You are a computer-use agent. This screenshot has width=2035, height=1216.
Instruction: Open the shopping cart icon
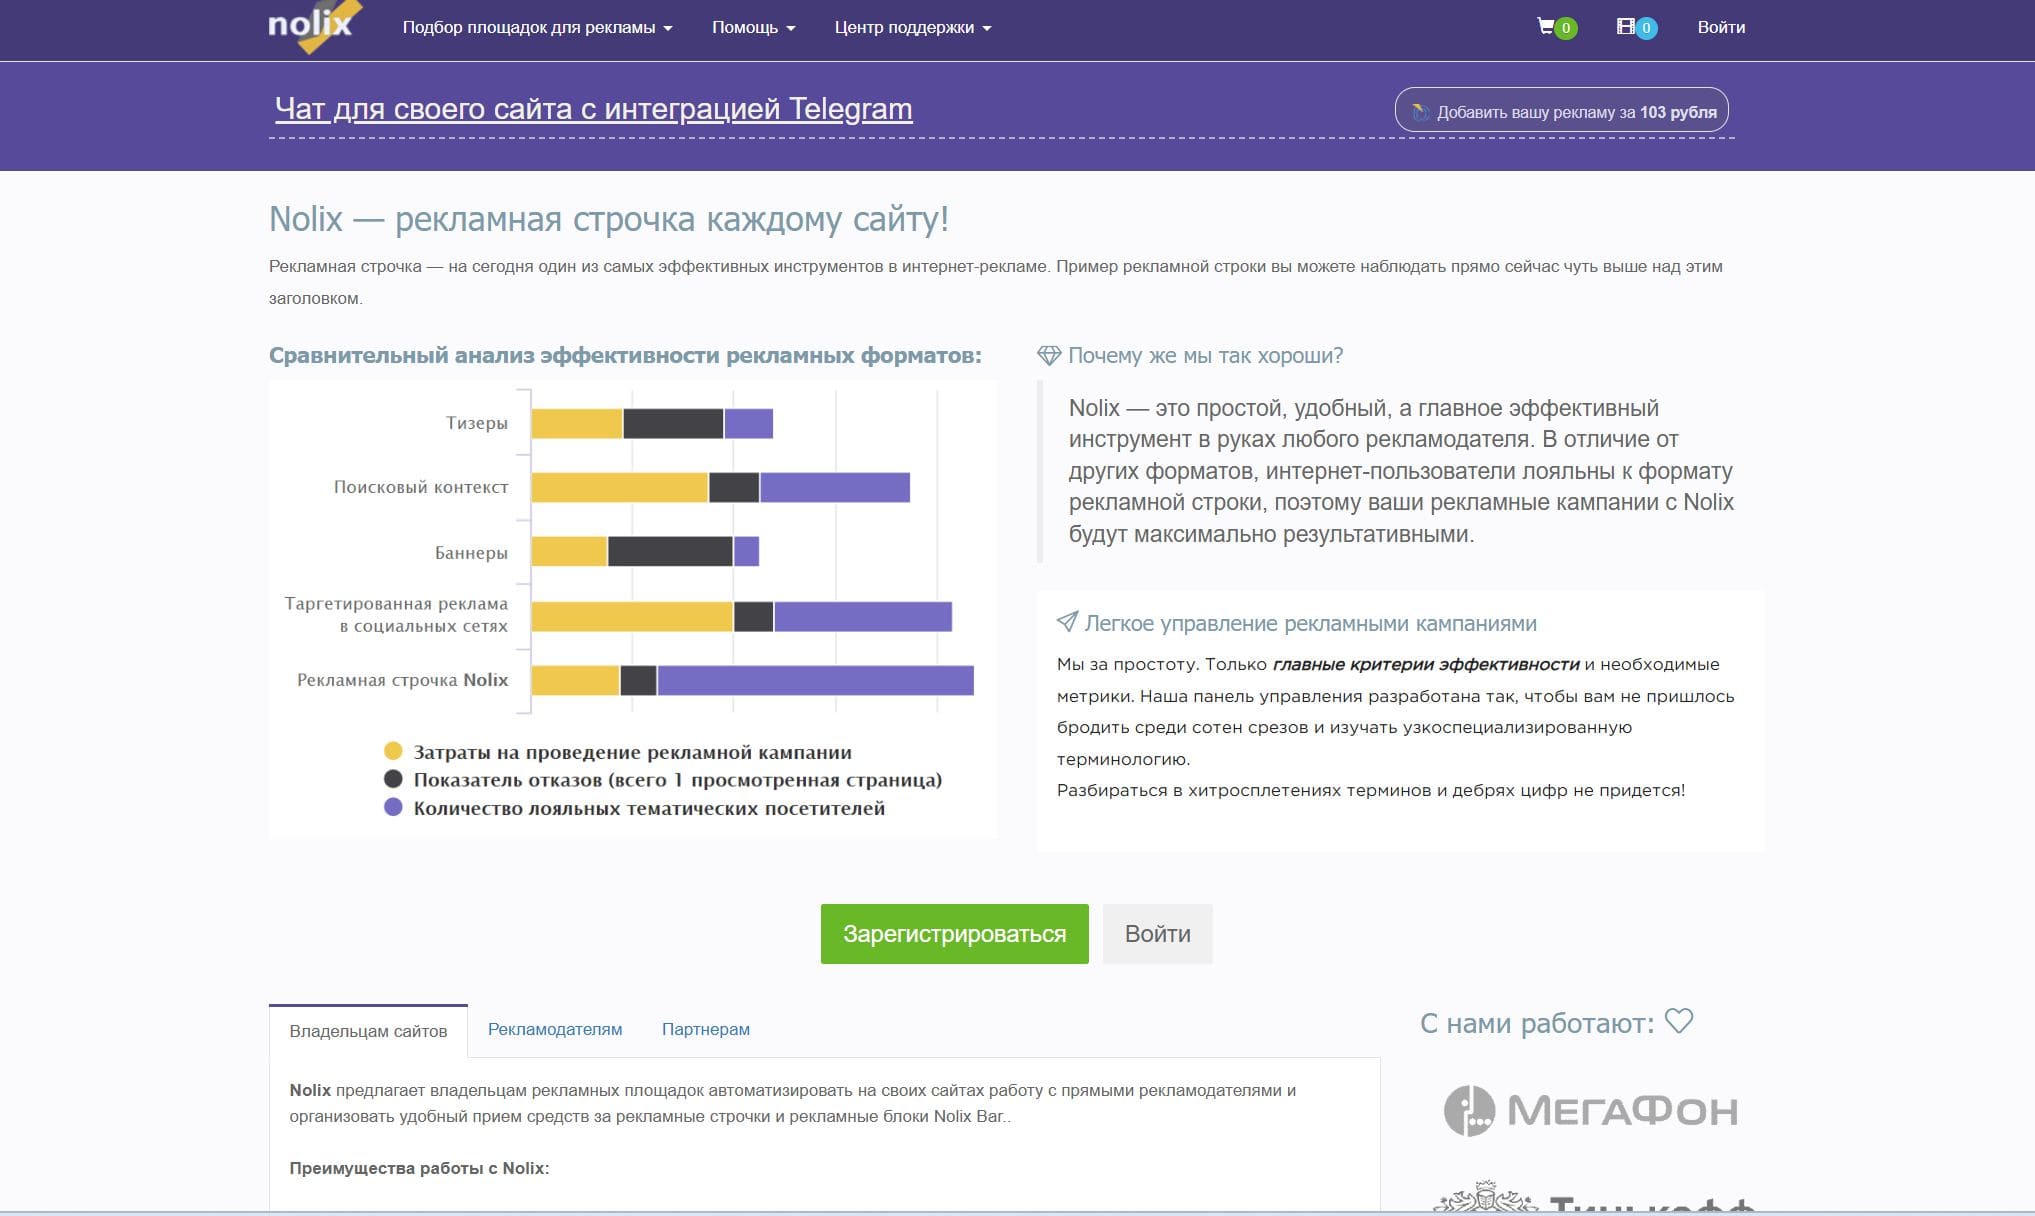tap(1546, 27)
